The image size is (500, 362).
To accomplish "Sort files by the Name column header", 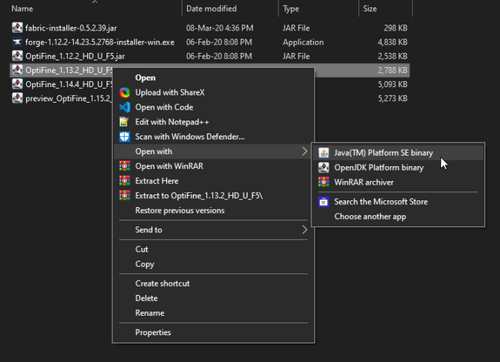I will pos(22,9).
